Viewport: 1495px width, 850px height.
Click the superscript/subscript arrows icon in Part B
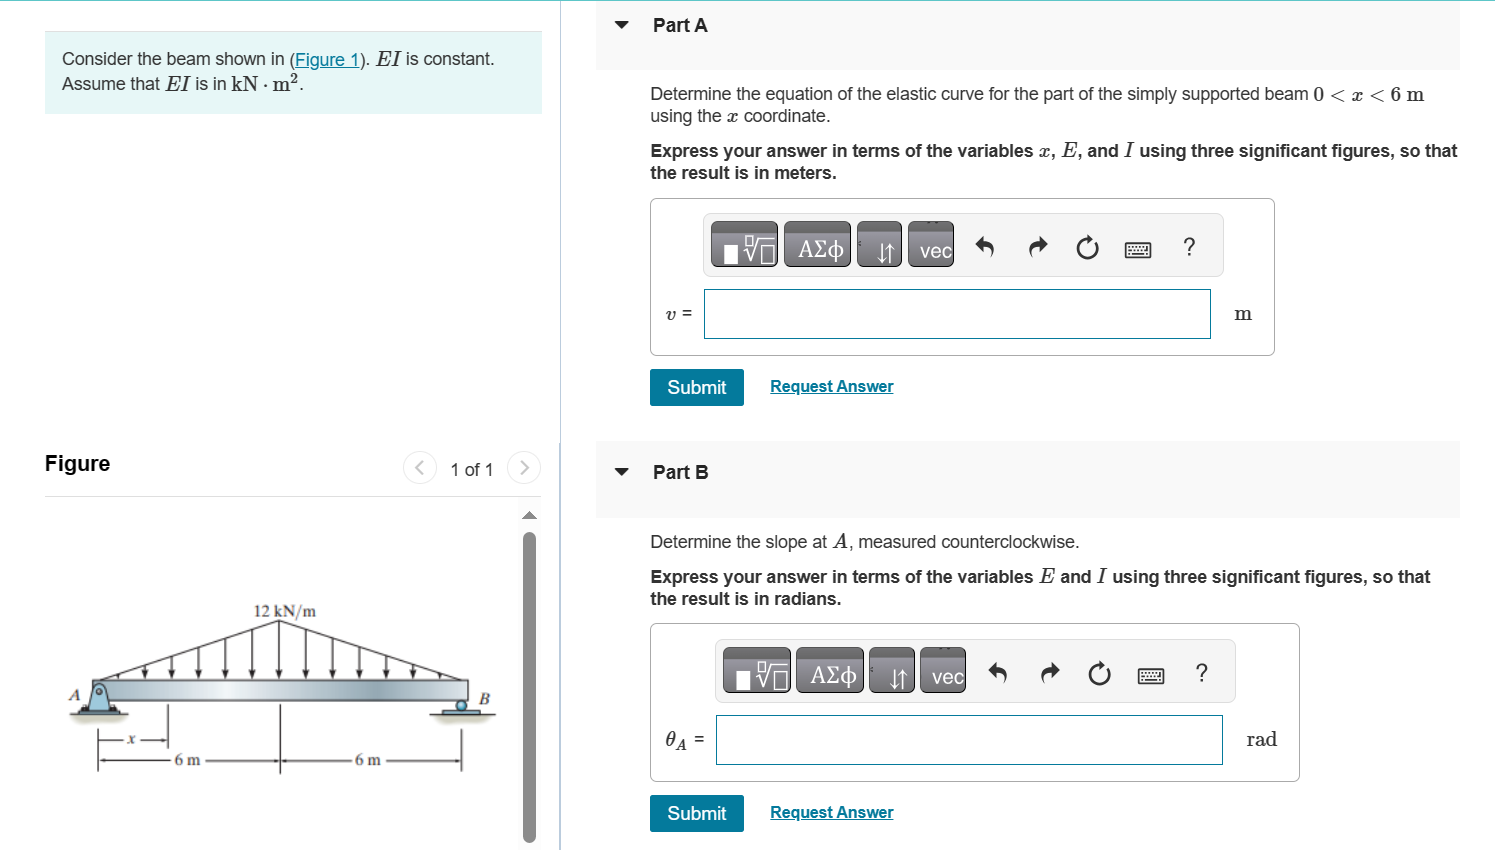(x=892, y=671)
